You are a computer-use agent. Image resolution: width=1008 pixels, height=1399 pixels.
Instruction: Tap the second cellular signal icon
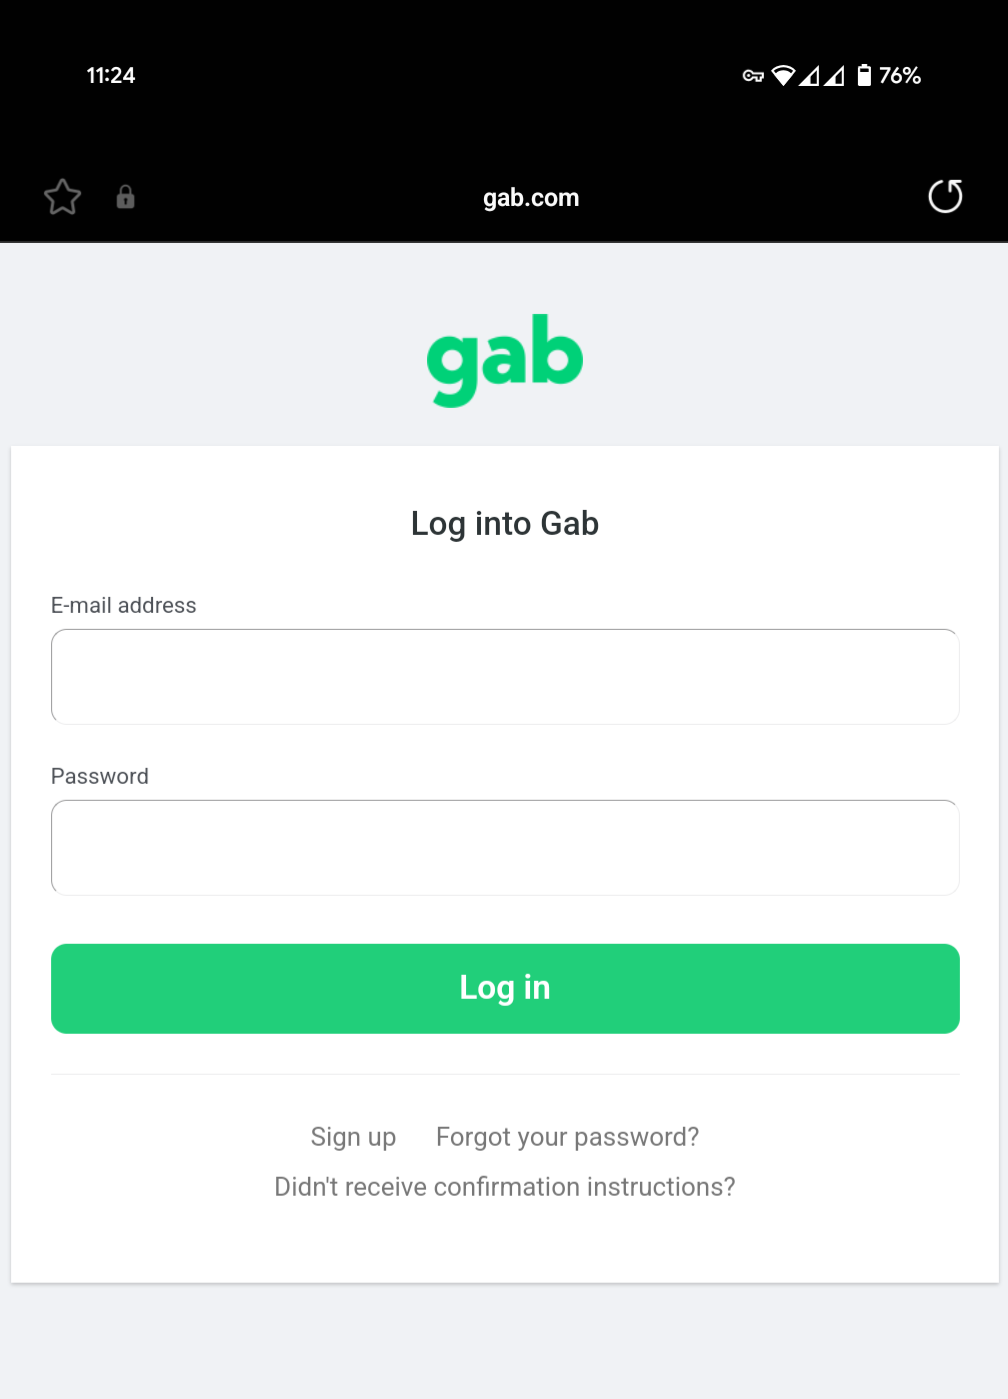pos(834,76)
